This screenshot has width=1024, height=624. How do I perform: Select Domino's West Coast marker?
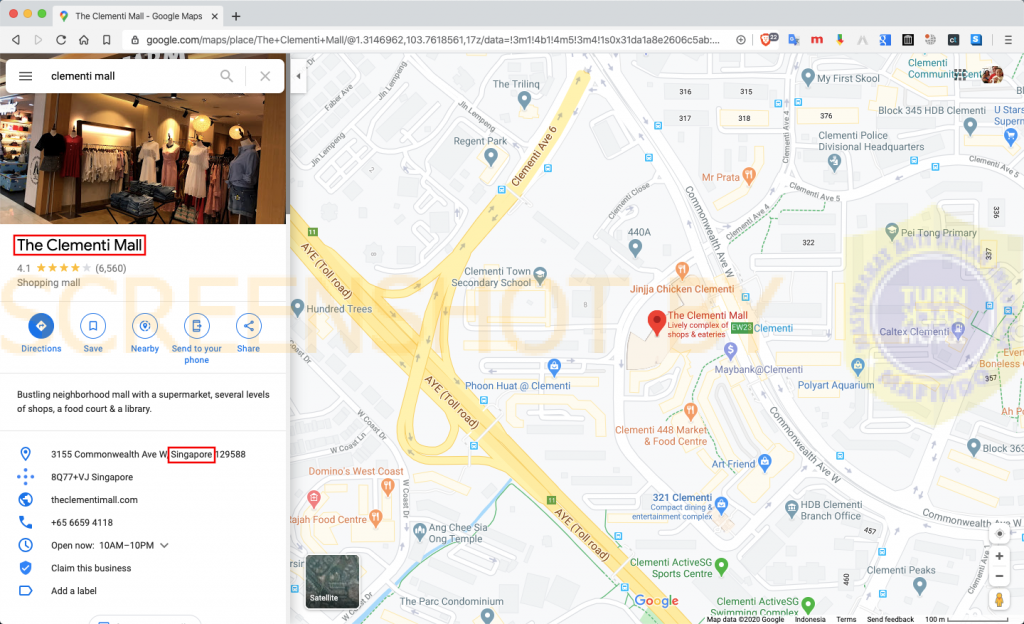(x=387, y=486)
